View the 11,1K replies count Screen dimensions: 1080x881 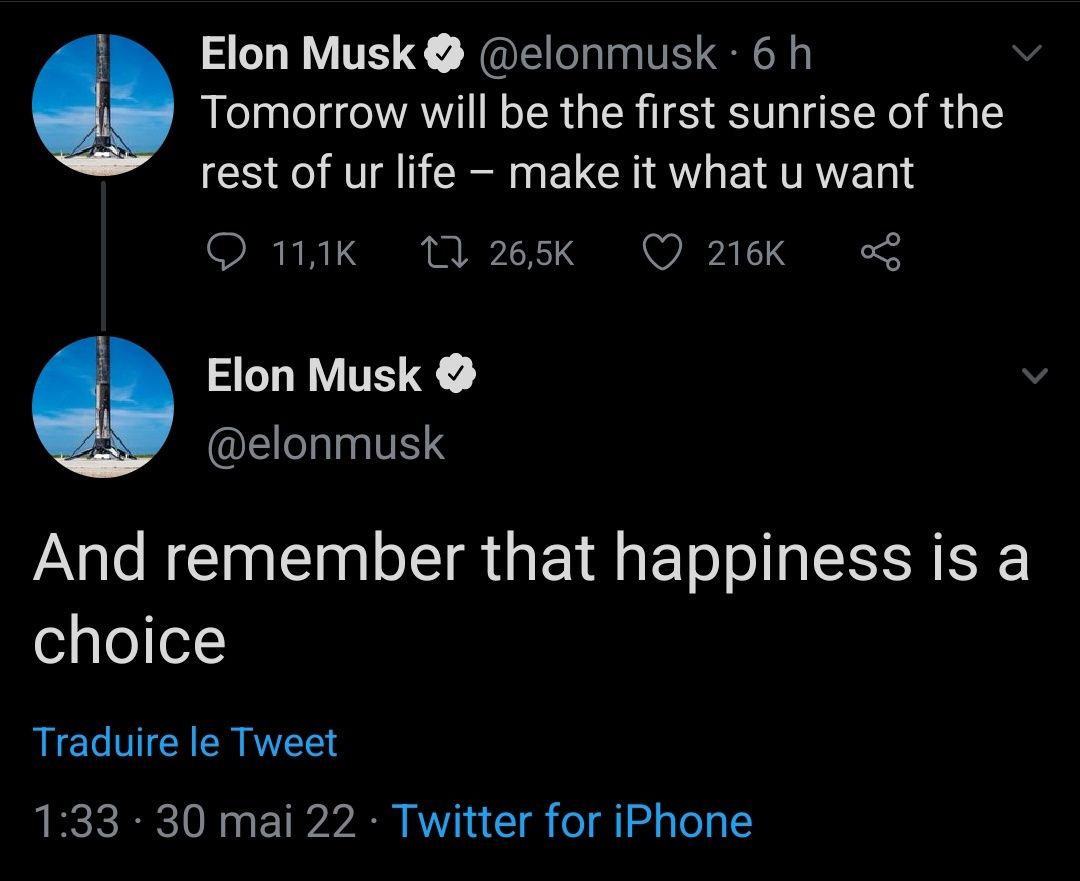[314, 254]
